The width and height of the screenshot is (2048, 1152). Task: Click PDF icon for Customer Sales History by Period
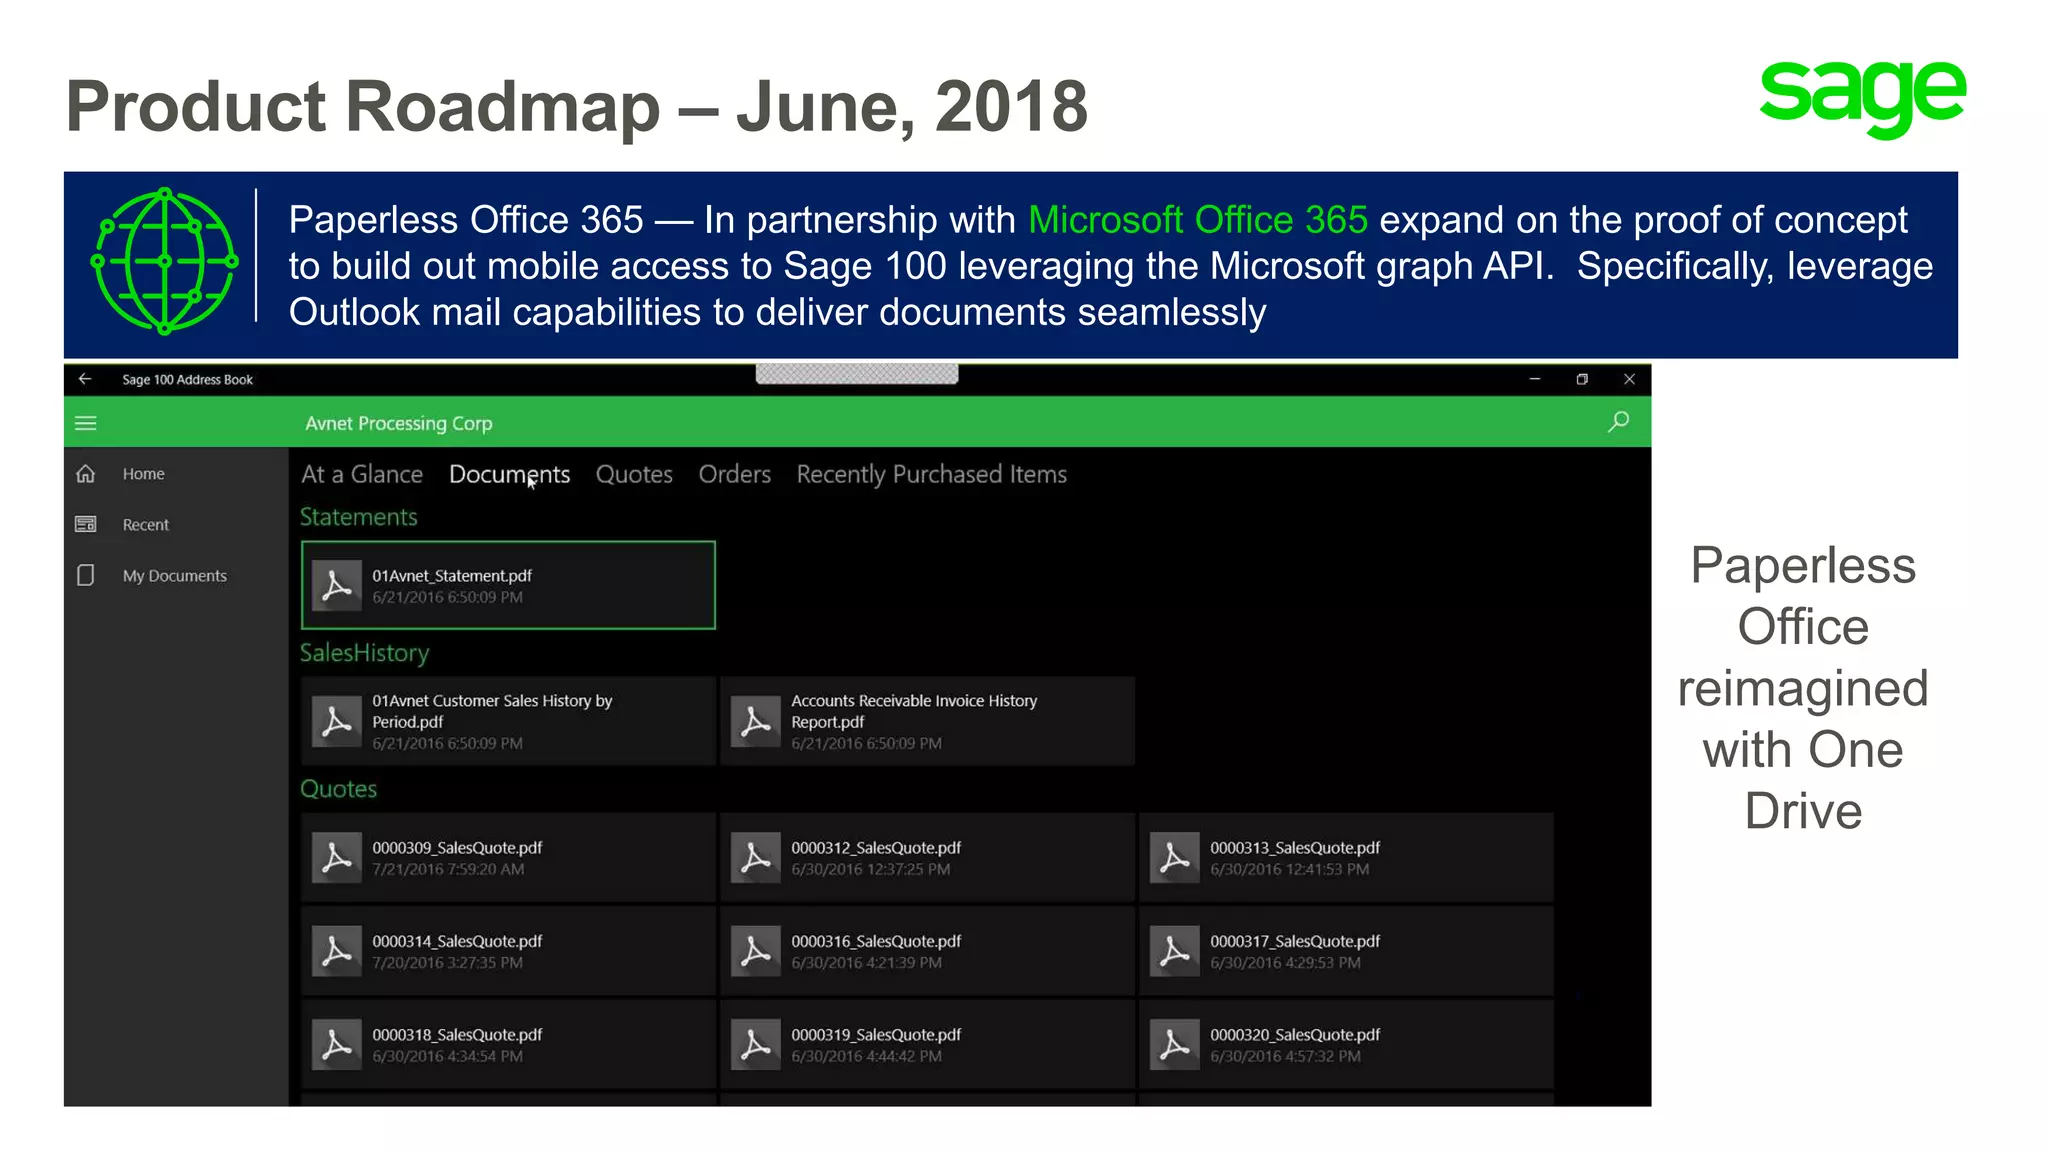pos(336,721)
